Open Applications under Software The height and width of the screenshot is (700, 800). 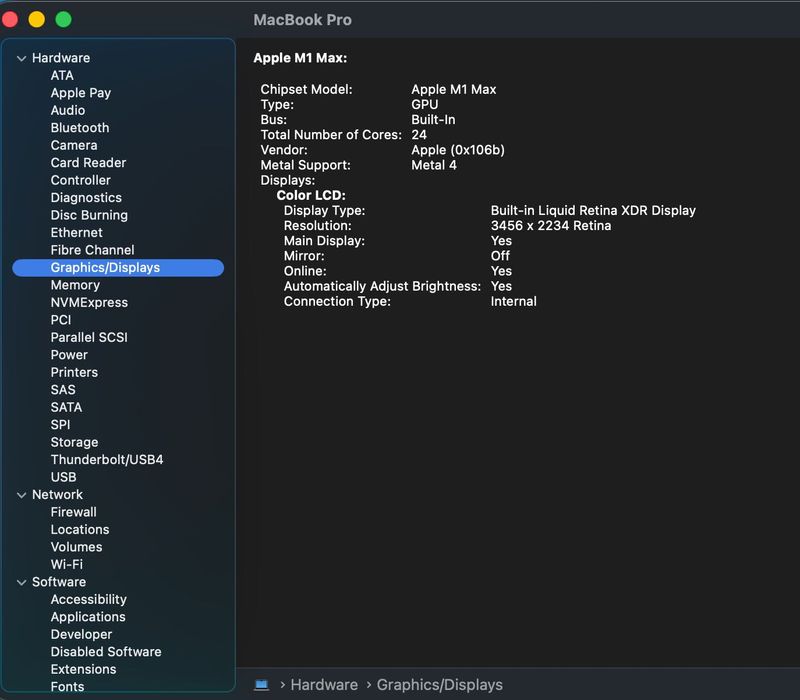tap(88, 617)
